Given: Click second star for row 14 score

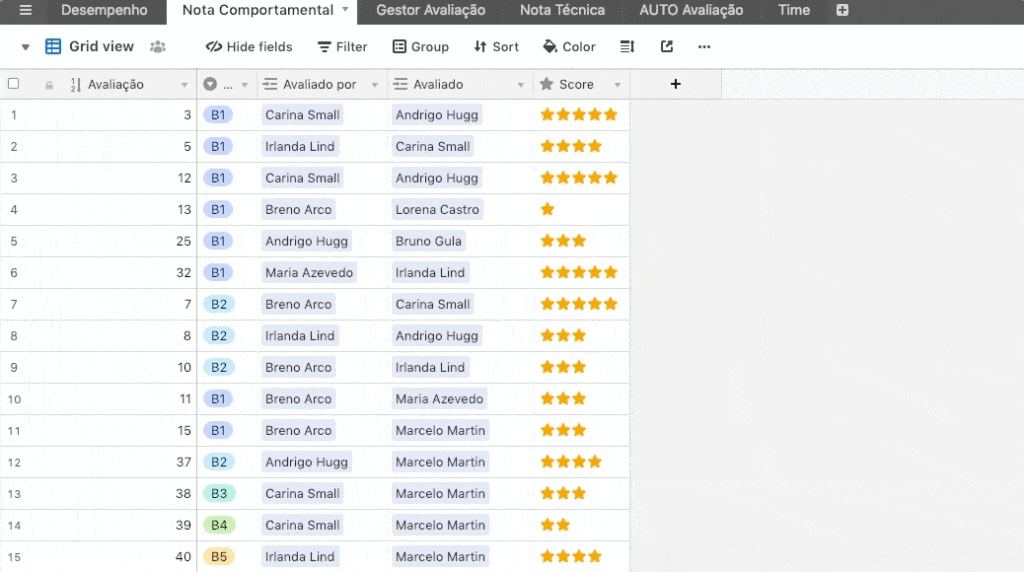Looking at the screenshot, I should tap(564, 524).
